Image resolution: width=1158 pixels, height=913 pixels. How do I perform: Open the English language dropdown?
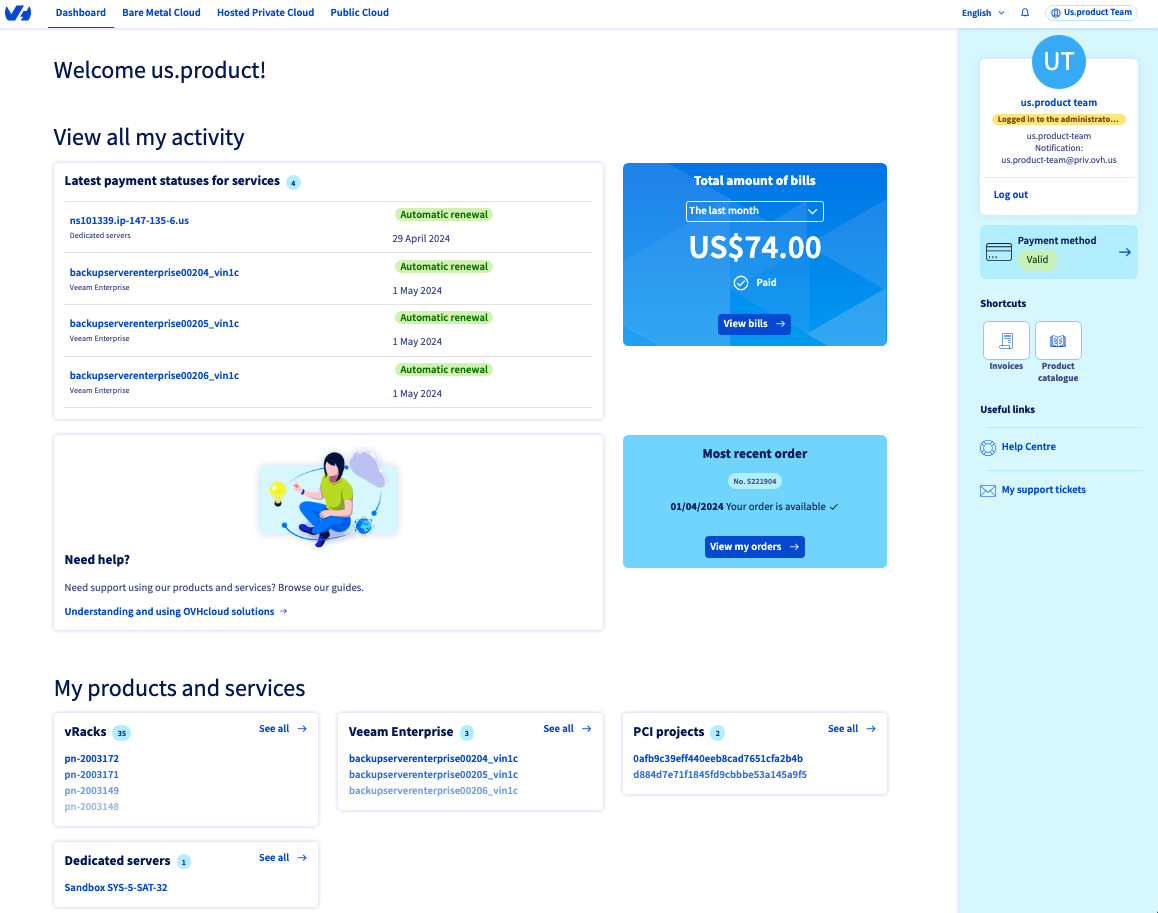(983, 13)
